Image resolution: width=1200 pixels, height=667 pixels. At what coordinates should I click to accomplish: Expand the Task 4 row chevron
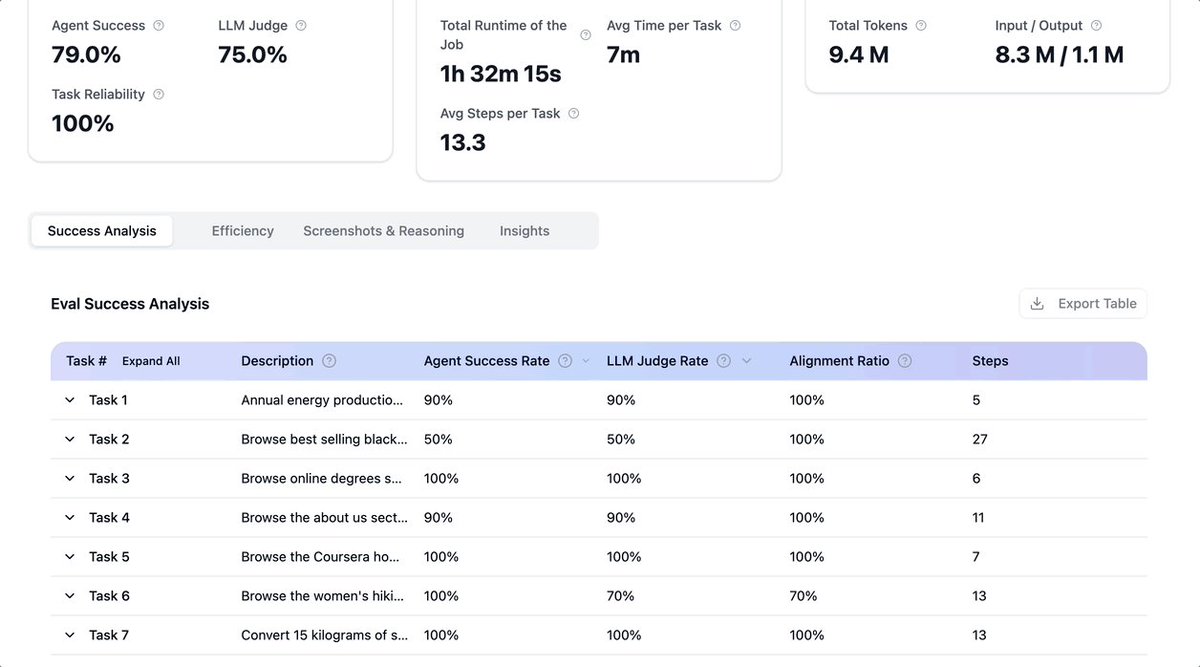coord(70,518)
